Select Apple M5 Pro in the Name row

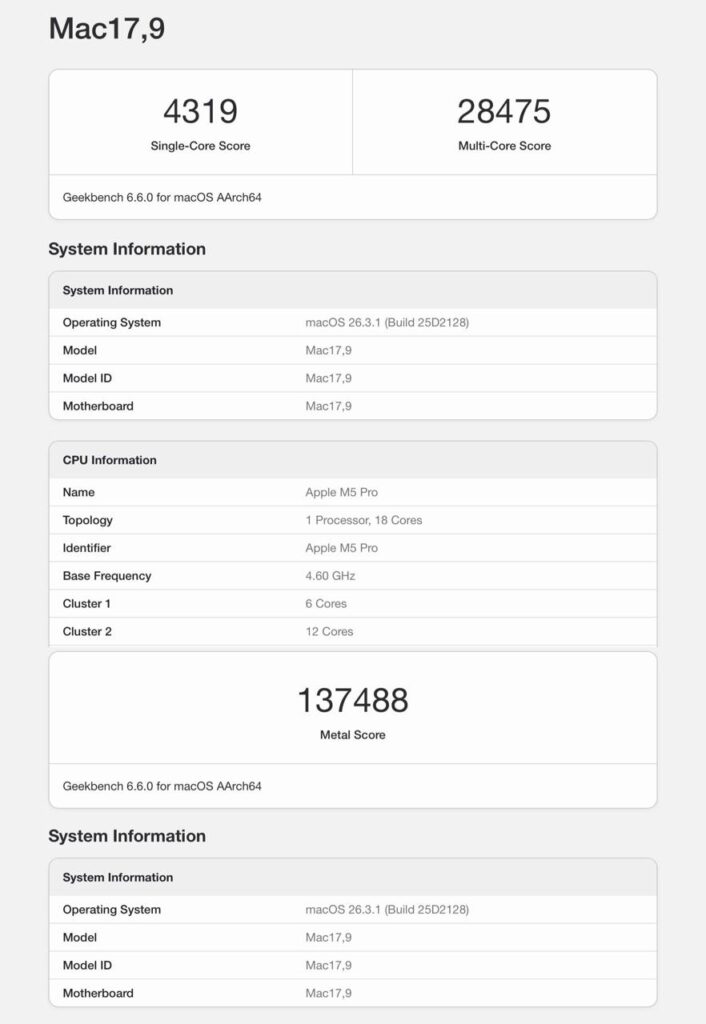pos(342,492)
